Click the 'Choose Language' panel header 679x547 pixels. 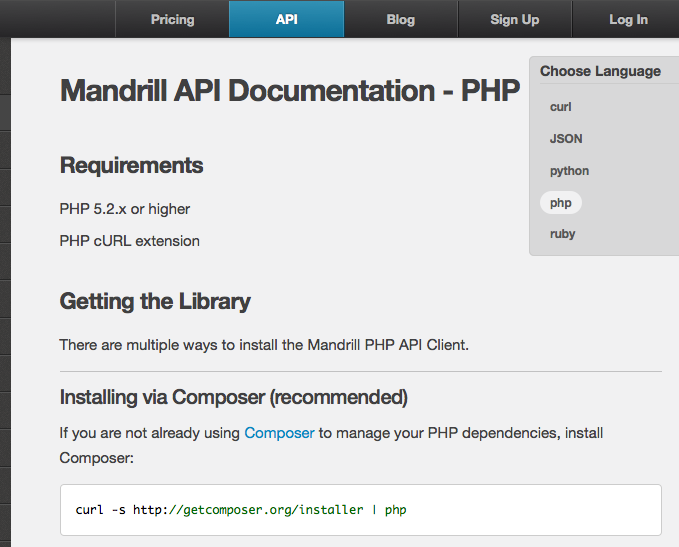click(x=600, y=71)
